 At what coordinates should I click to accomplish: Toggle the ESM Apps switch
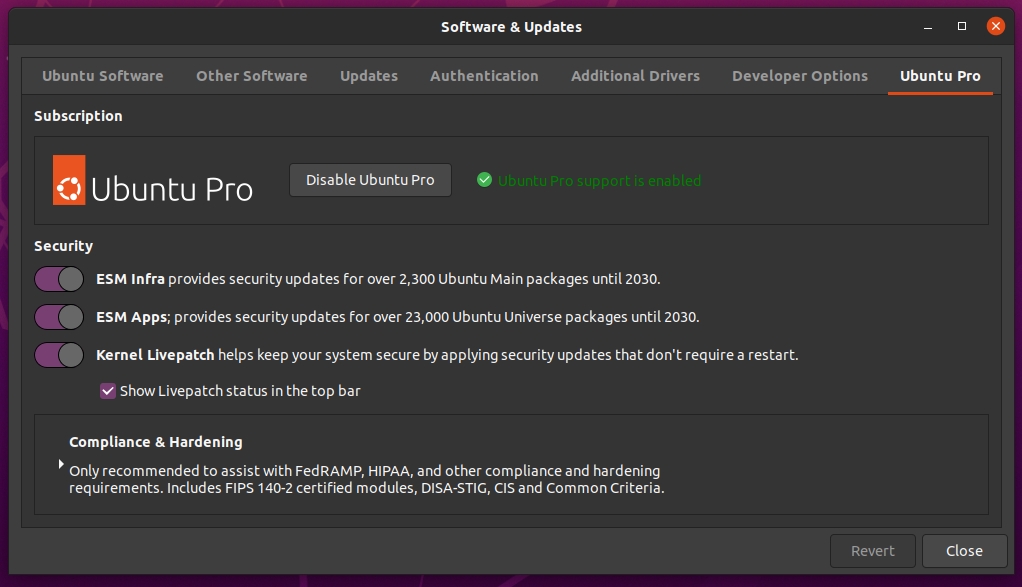59,317
